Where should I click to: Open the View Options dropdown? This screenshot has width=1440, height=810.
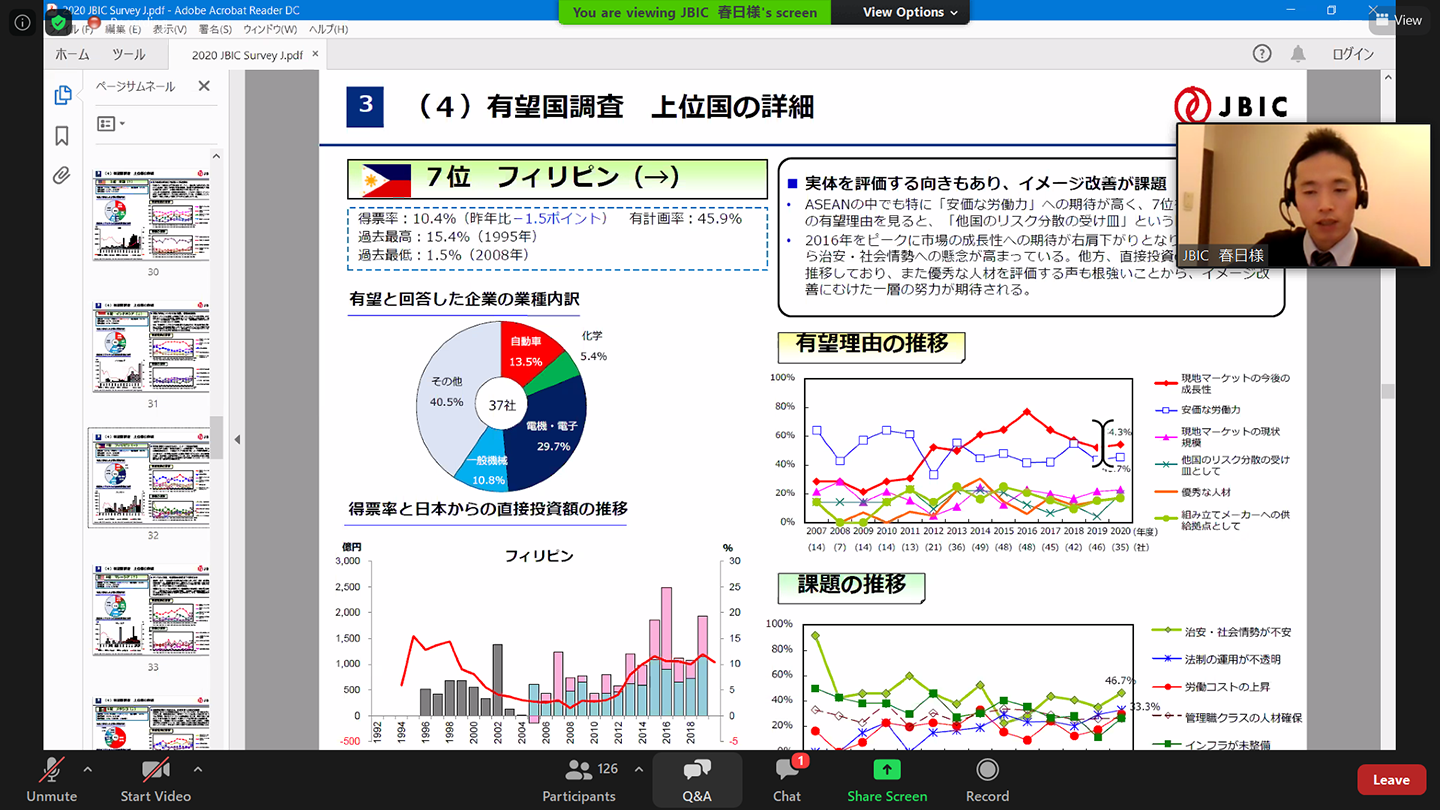coord(910,12)
